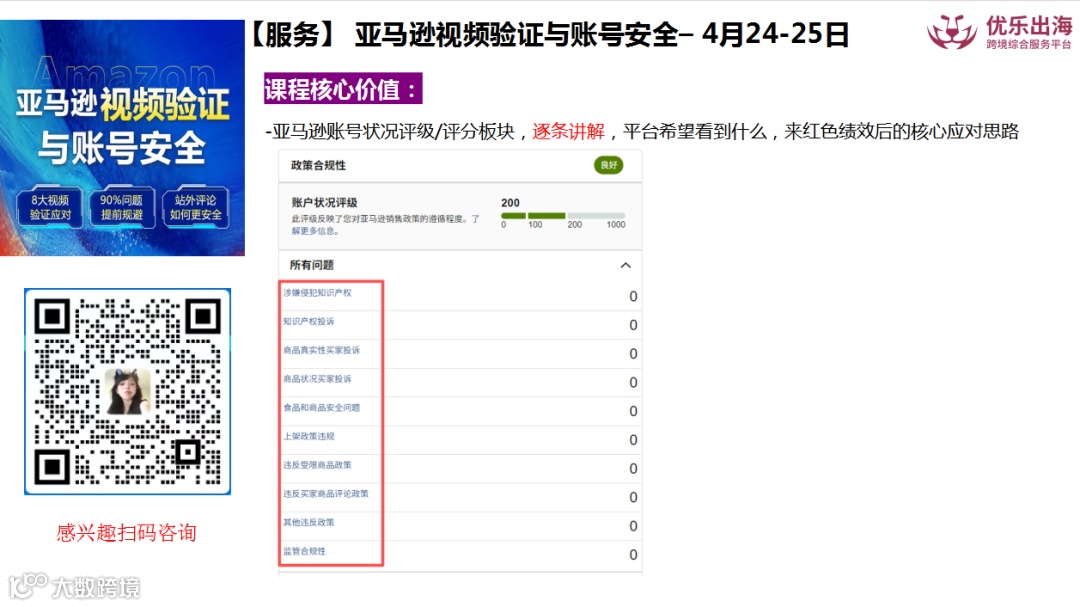Open the 食品和商品安全问题 issue link
This screenshot has width=1080, height=607.
tap(322, 408)
